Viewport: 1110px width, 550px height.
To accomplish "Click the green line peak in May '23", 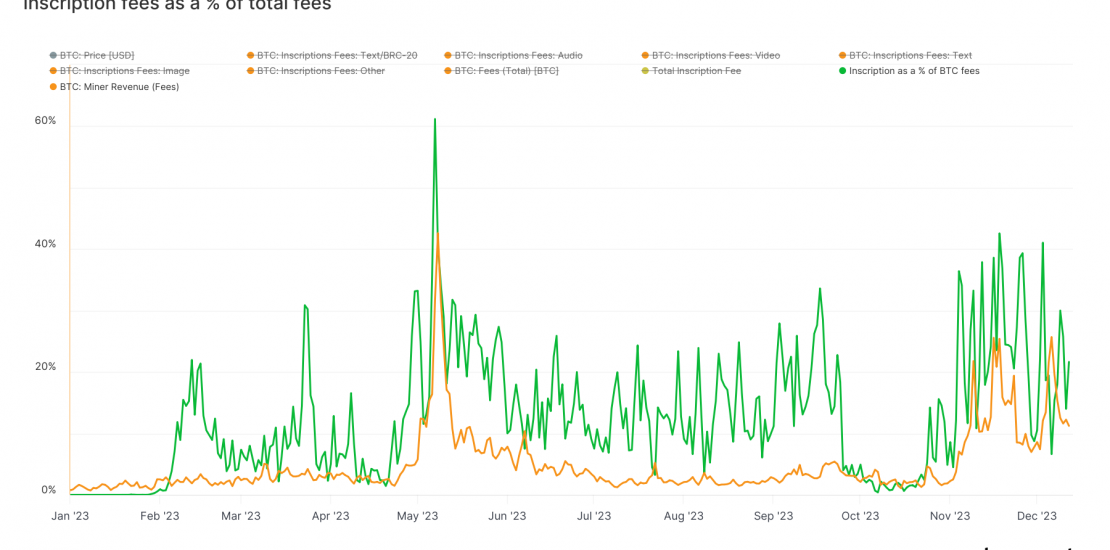I will (435, 119).
